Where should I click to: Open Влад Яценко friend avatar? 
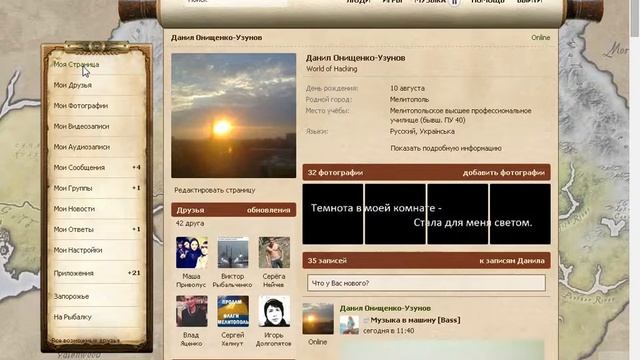coord(192,311)
